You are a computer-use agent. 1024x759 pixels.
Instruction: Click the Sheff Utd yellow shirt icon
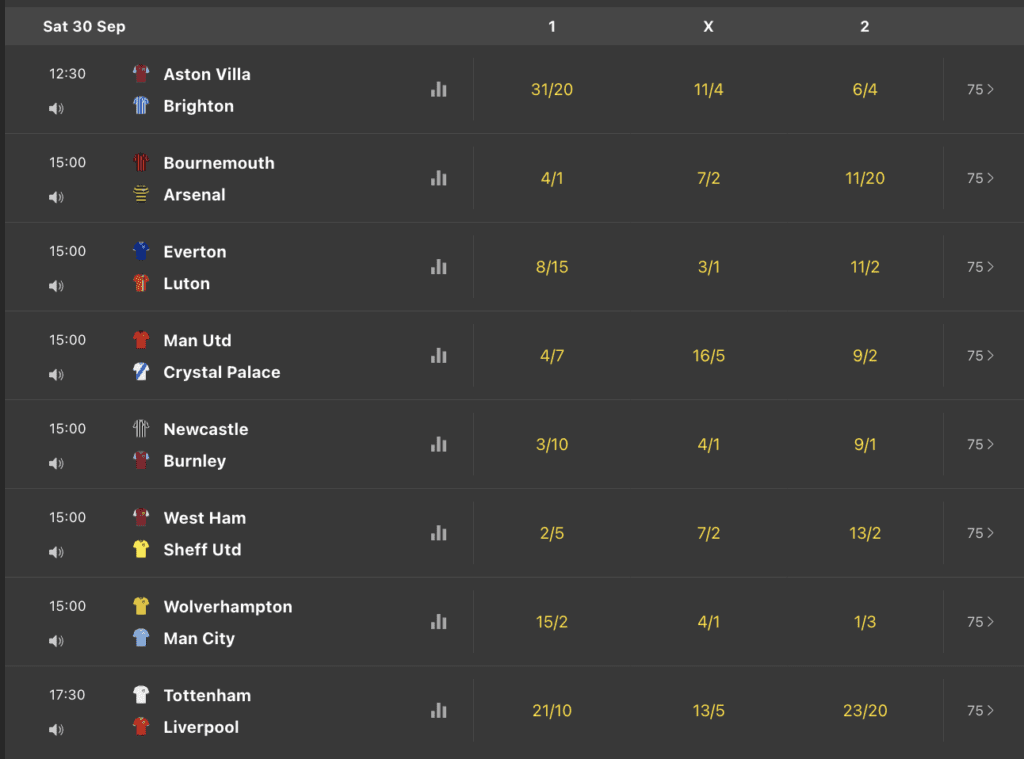[x=141, y=549]
